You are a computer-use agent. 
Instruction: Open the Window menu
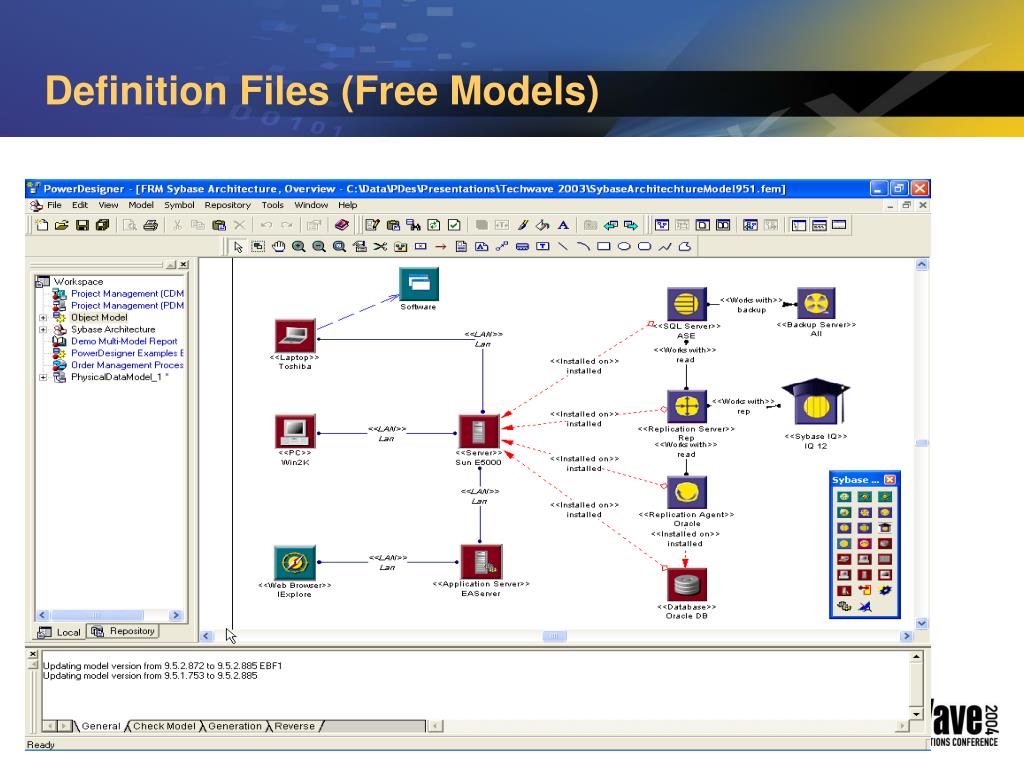pos(311,205)
